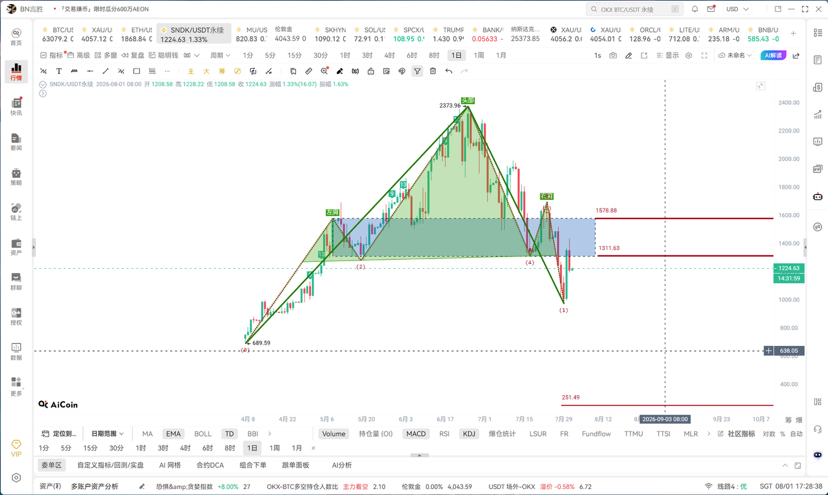Image resolution: width=828 pixels, height=495 pixels.
Task: Select the text annotation tool
Action: [59, 71]
